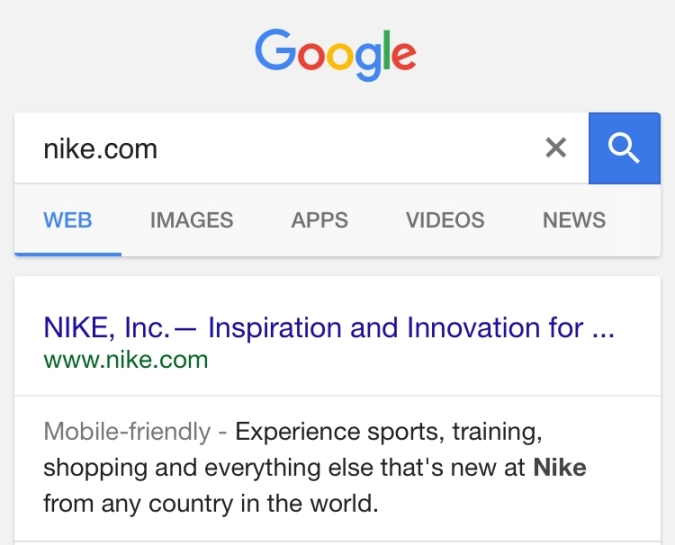675x545 pixels.
Task: Click the blue magnifying glass search button
Action: click(624, 148)
